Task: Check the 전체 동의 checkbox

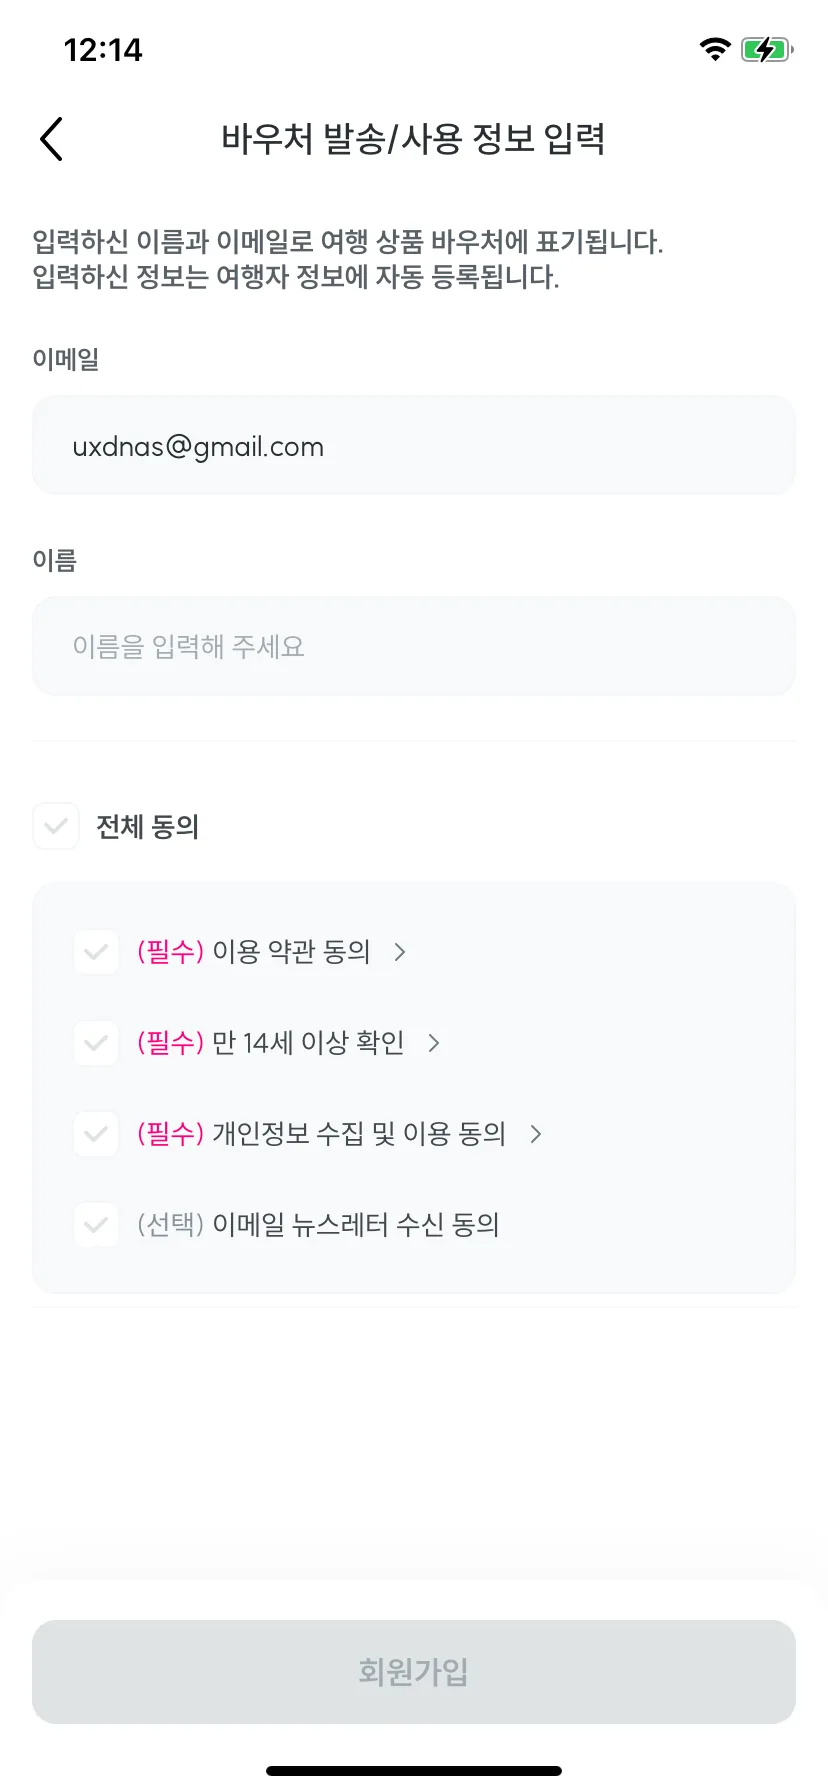Action: click(x=56, y=826)
